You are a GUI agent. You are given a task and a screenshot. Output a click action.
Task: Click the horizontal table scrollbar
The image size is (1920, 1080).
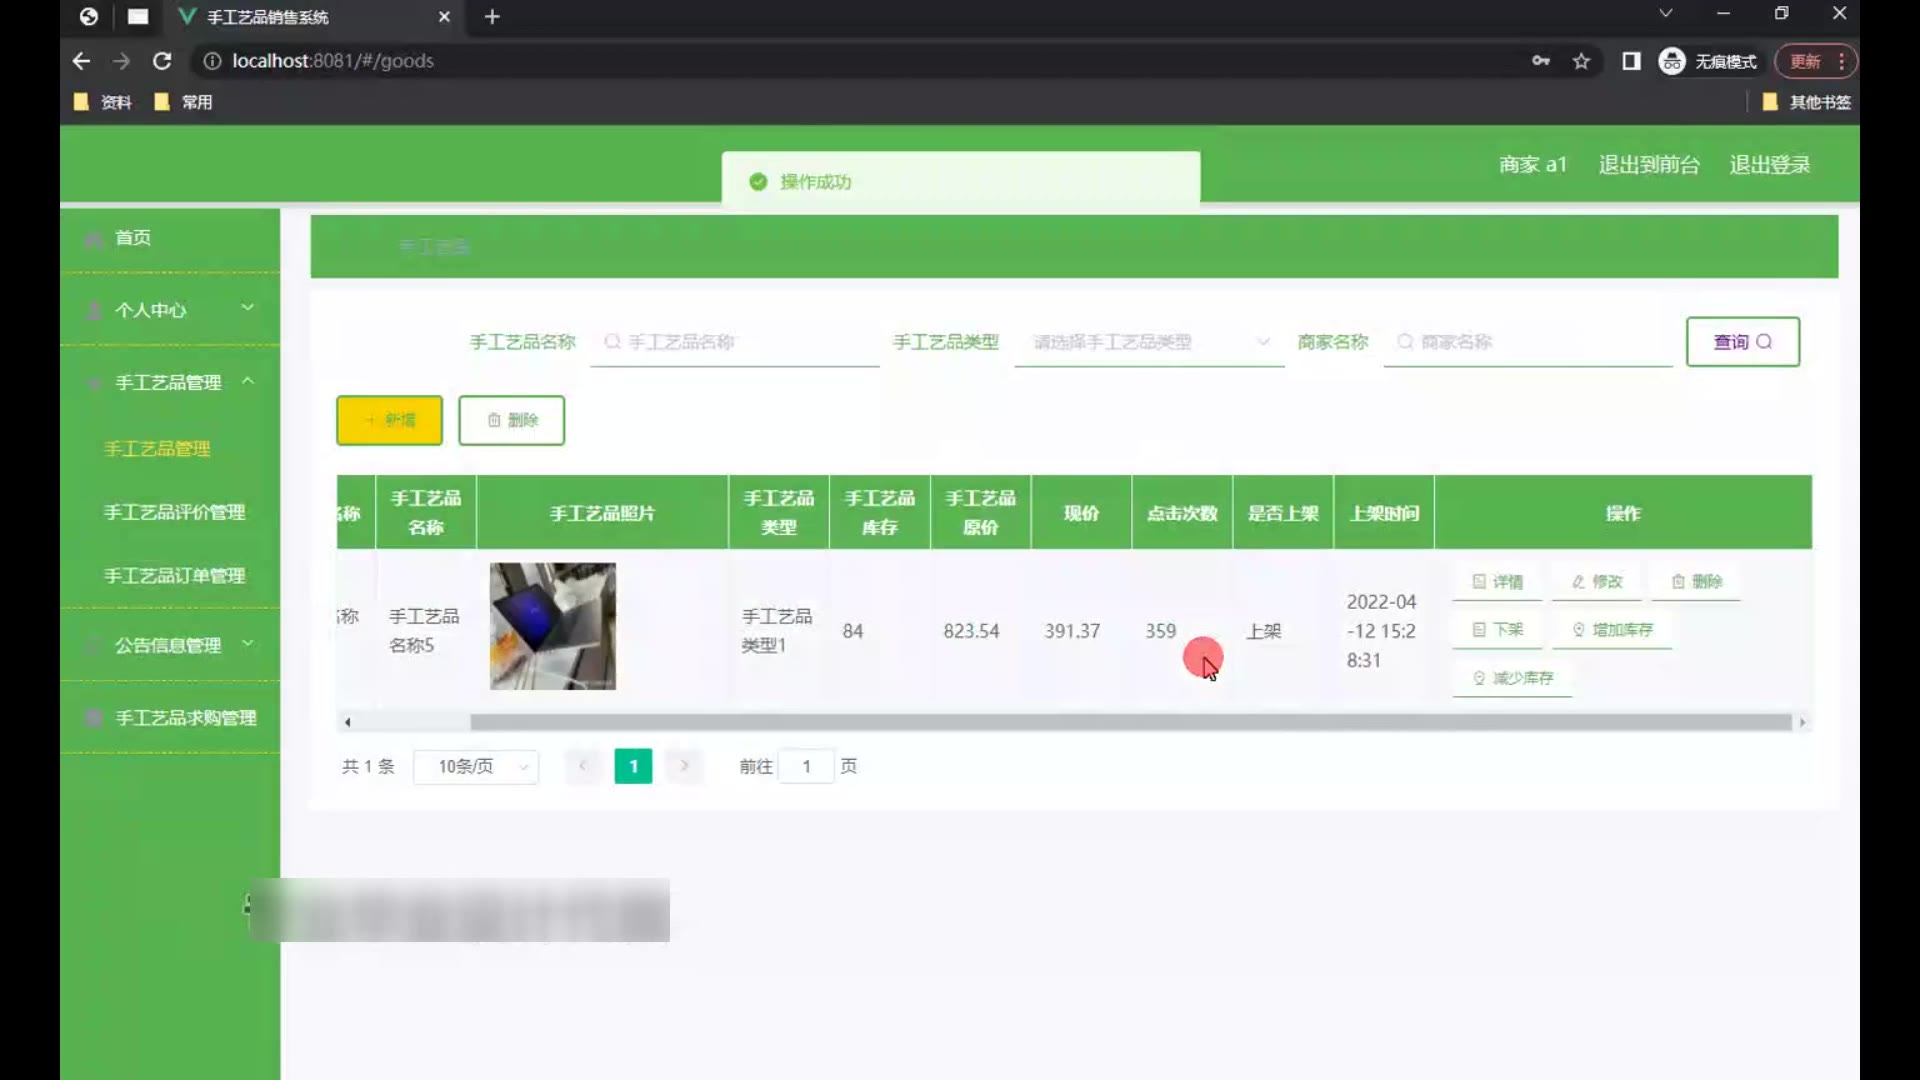[1130, 722]
